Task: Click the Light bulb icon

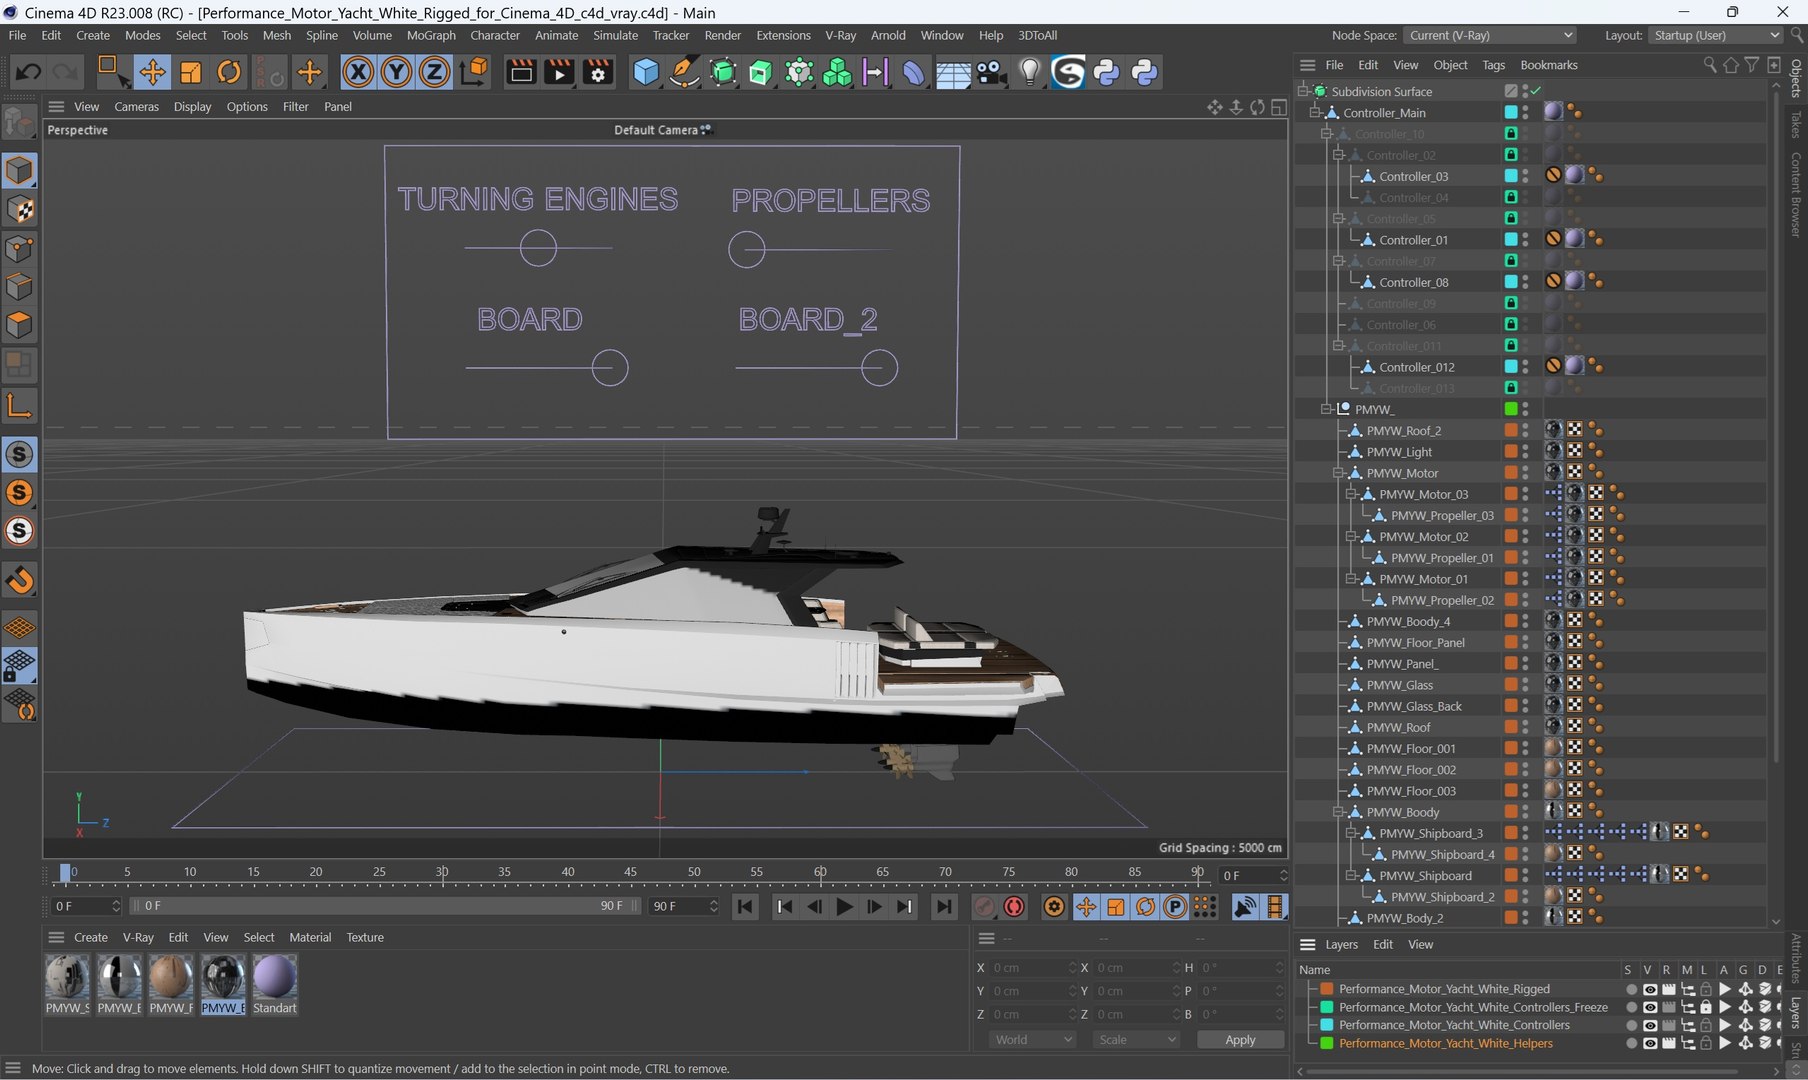Action: [1030, 72]
